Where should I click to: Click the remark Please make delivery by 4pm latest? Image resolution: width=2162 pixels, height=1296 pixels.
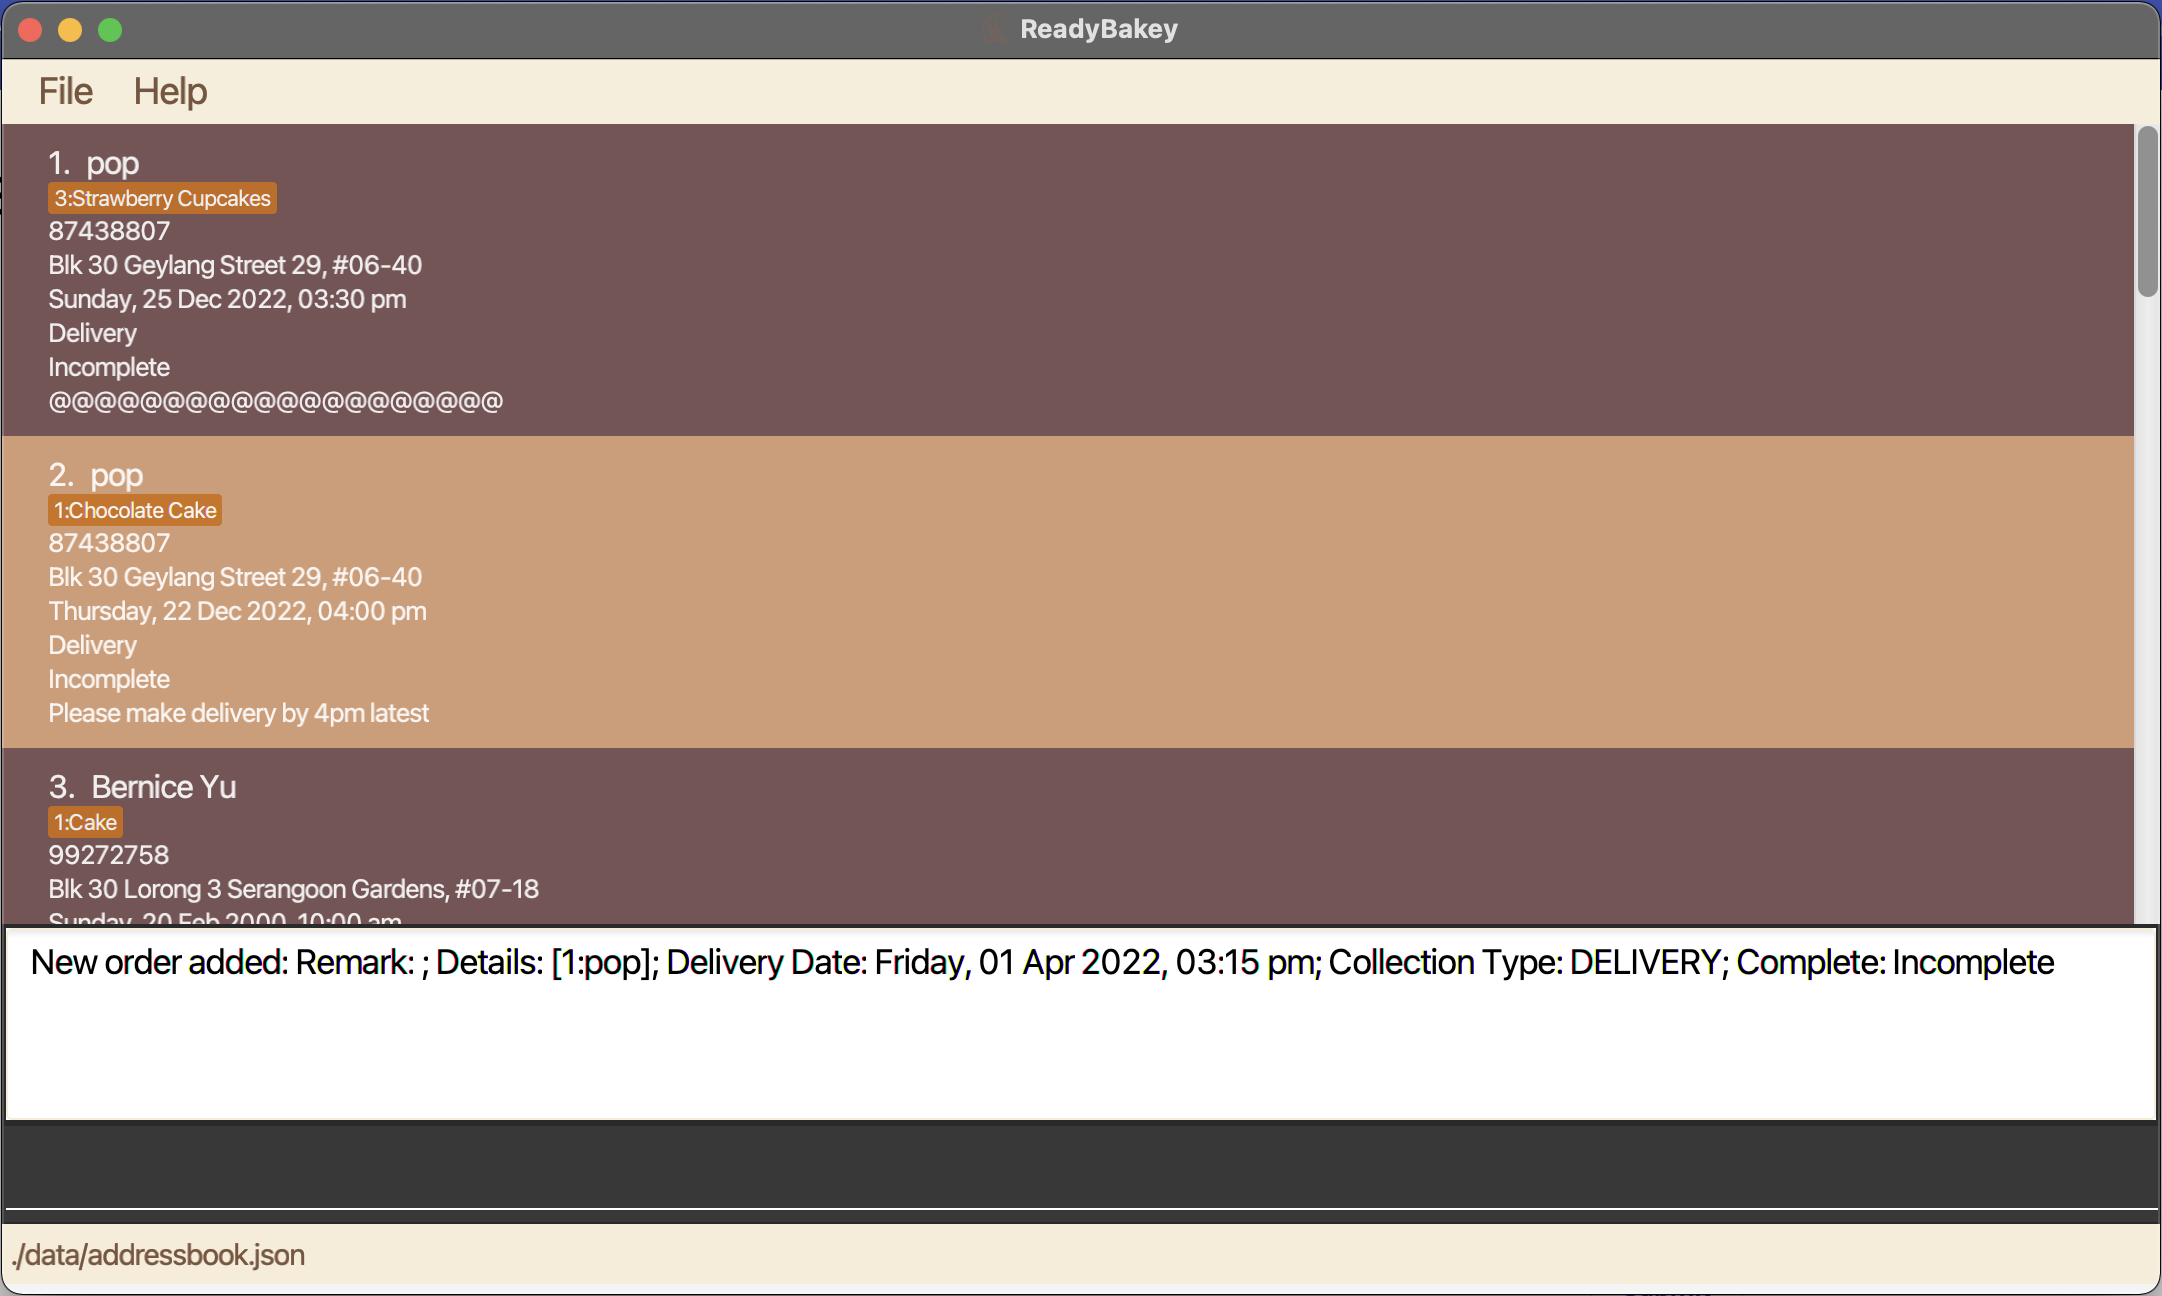(x=238, y=713)
